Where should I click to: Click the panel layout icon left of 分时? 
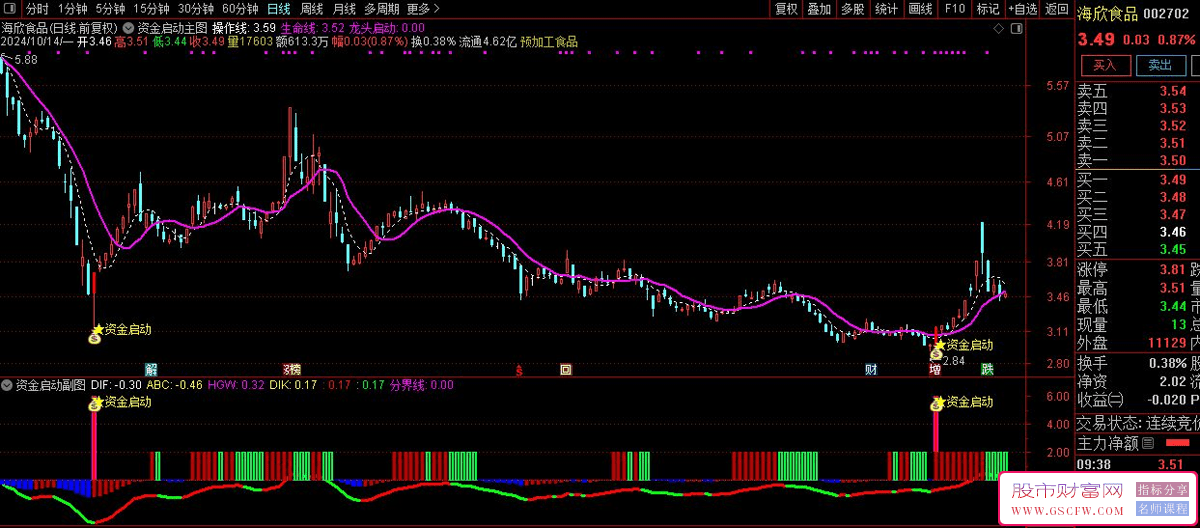click(x=10, y=9)
